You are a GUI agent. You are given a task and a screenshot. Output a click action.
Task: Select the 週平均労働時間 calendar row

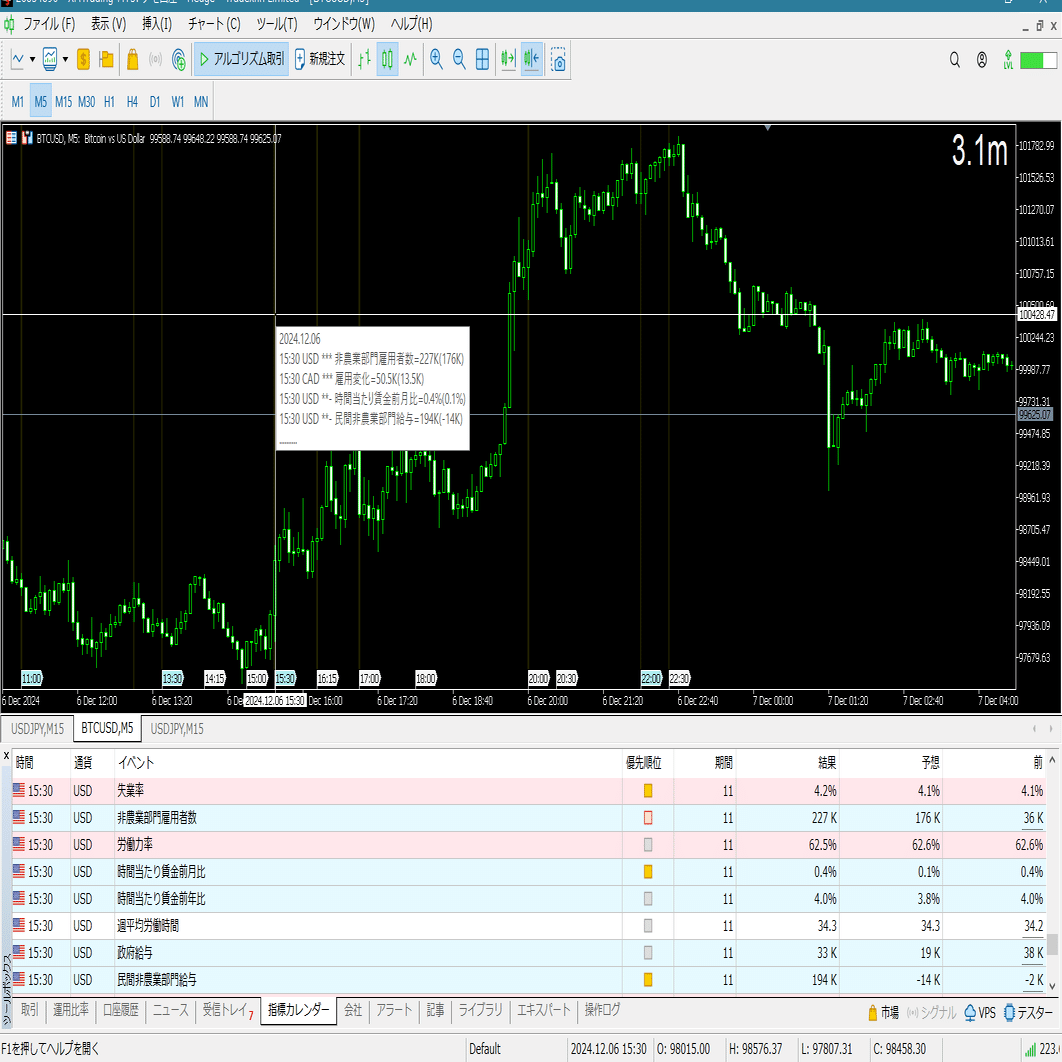tap(529, 926)
